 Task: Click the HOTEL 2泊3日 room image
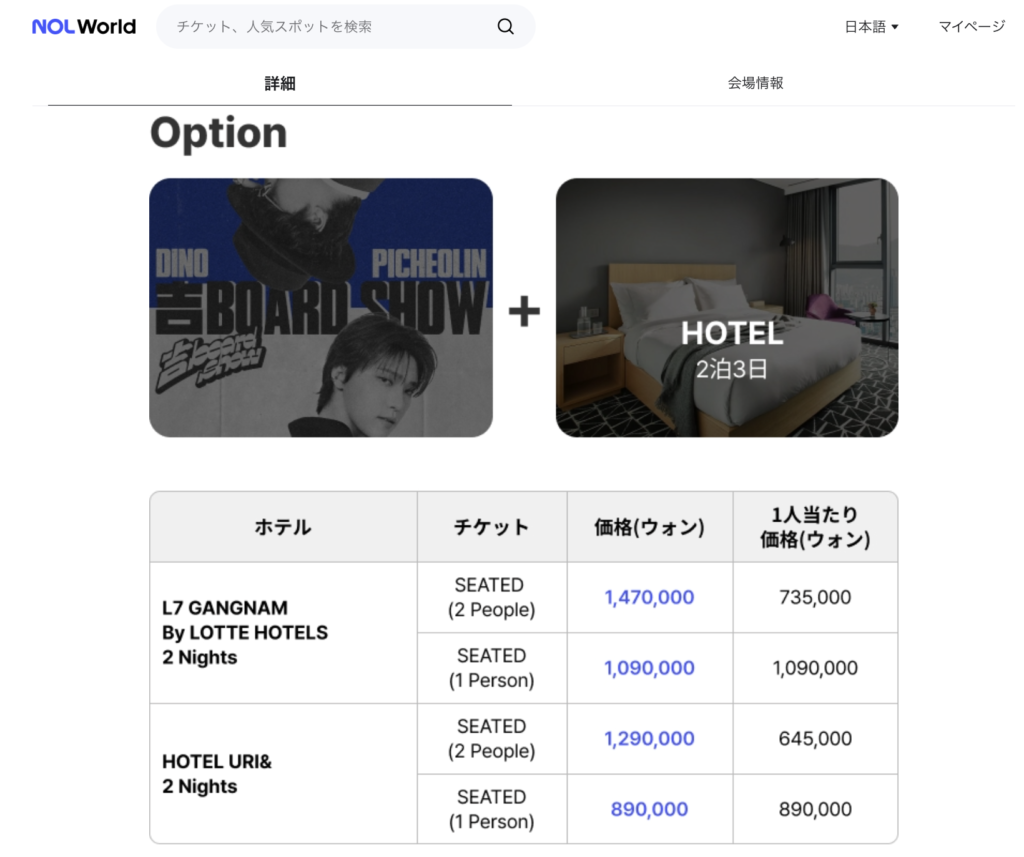click(727, 308)
